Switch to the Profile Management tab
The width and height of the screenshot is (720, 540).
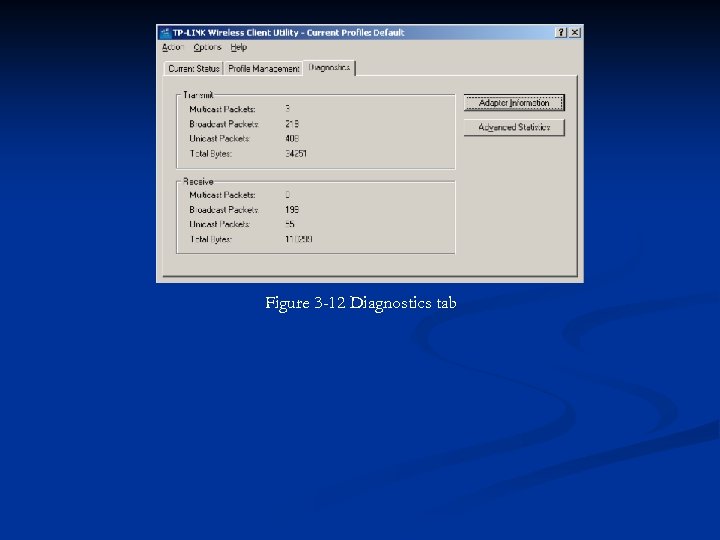pyautogui.click(x=264, y=68)
